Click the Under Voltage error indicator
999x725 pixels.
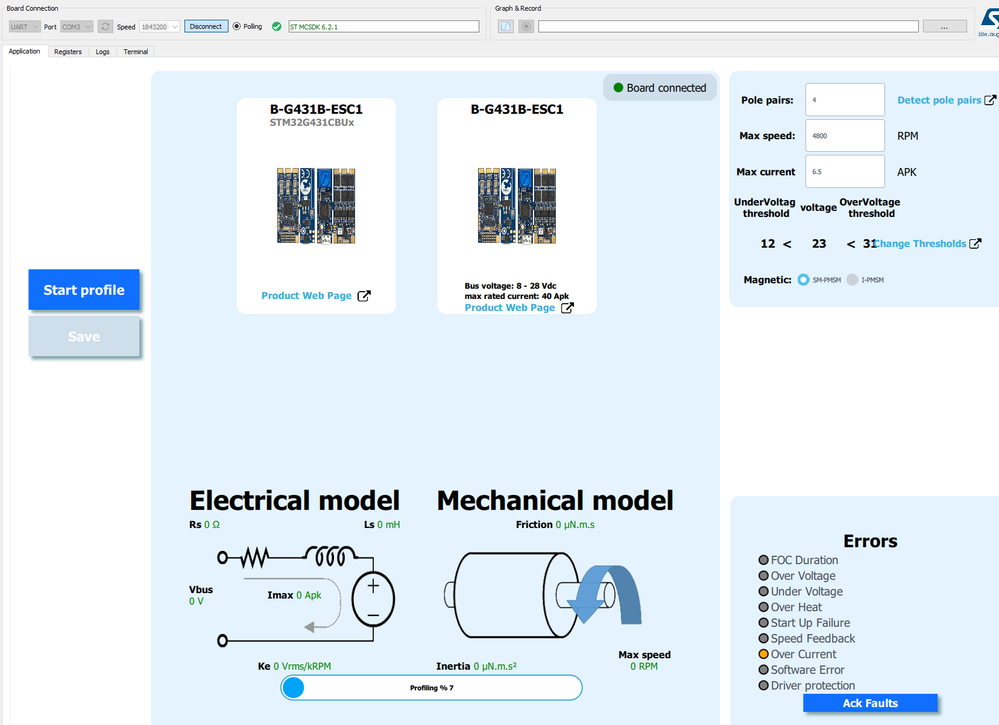[763, 591]
